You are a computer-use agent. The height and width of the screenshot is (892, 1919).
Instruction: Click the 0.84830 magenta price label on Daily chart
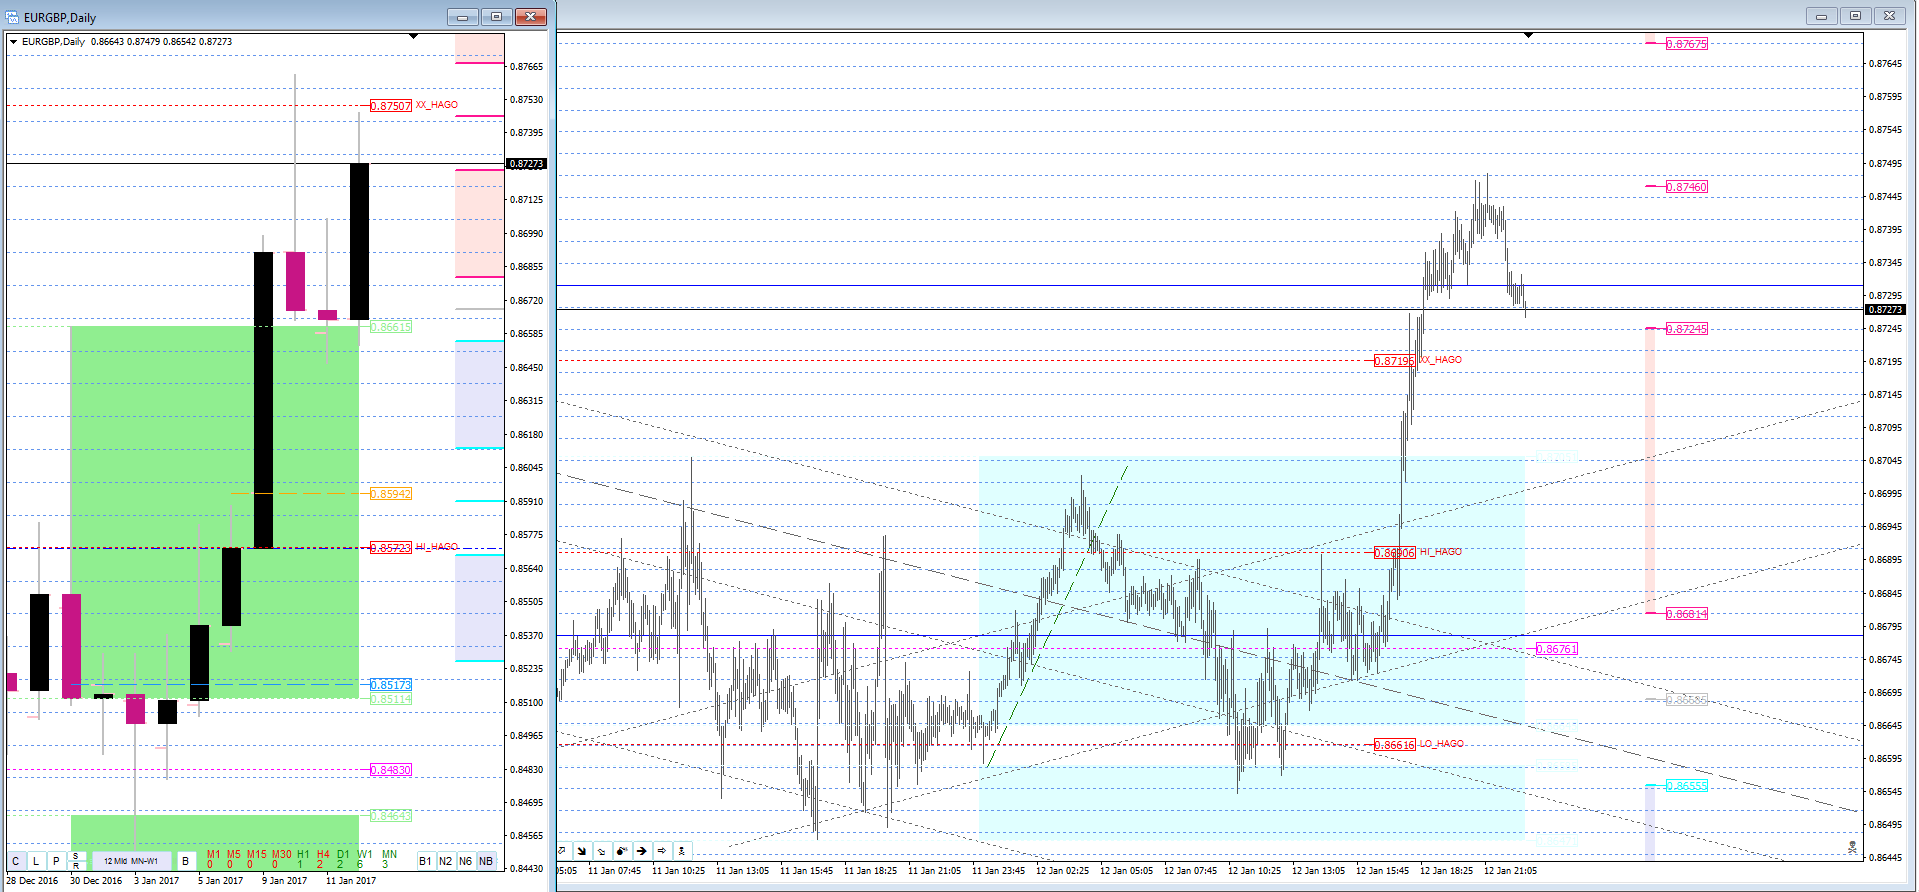391,770
